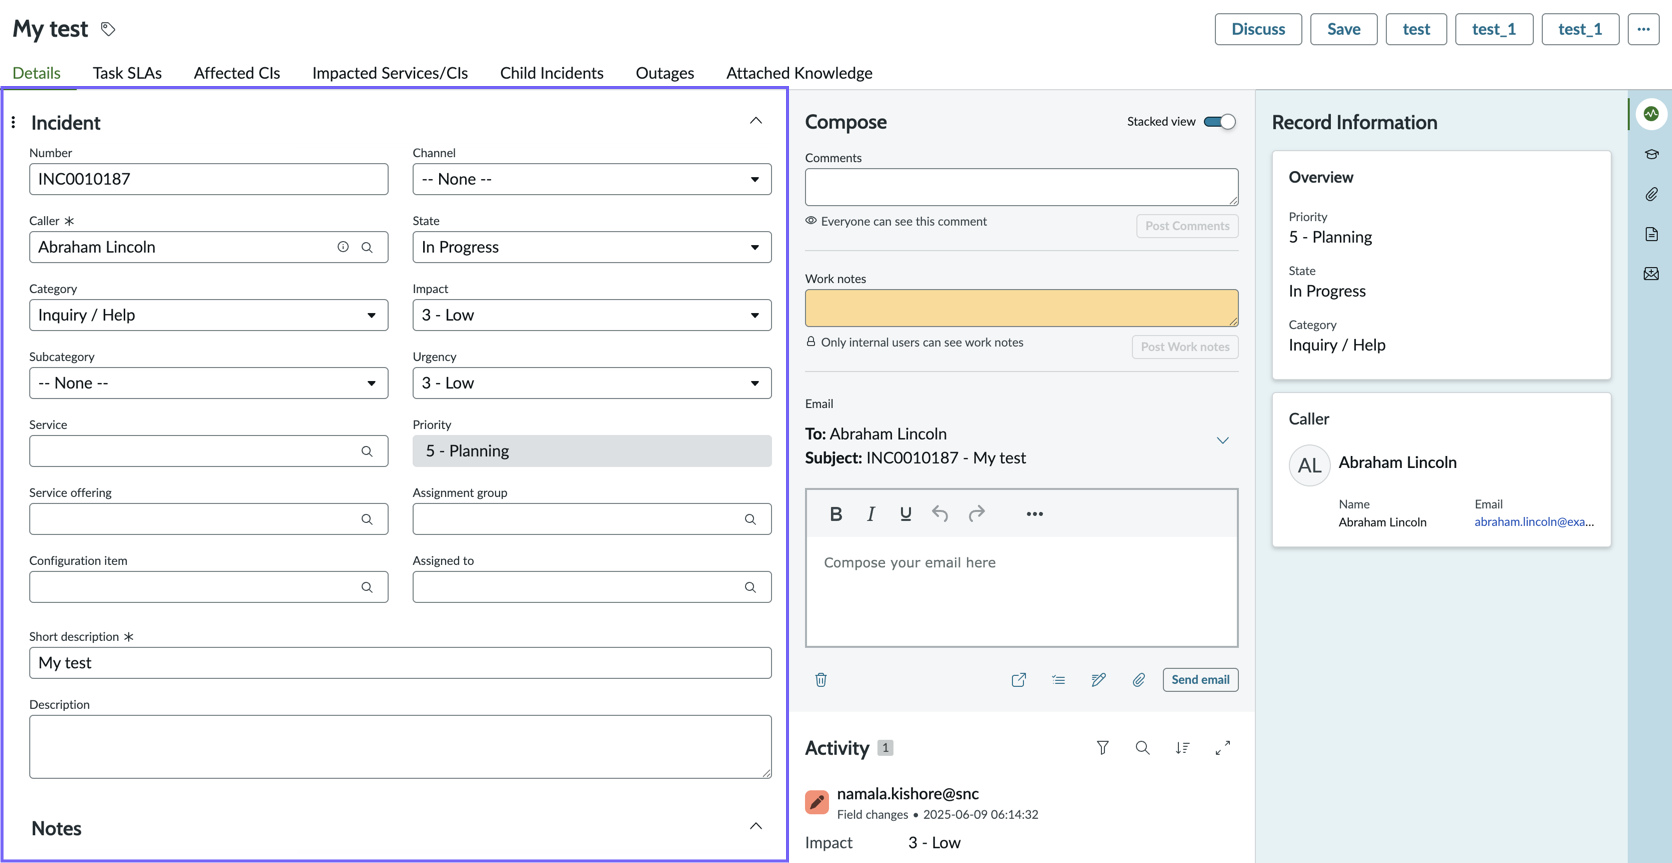Image resolution: width=1672 pixels, height=863 pixels.
Task: Open the abraham.lincoln email link
Action: [1534, 522]
